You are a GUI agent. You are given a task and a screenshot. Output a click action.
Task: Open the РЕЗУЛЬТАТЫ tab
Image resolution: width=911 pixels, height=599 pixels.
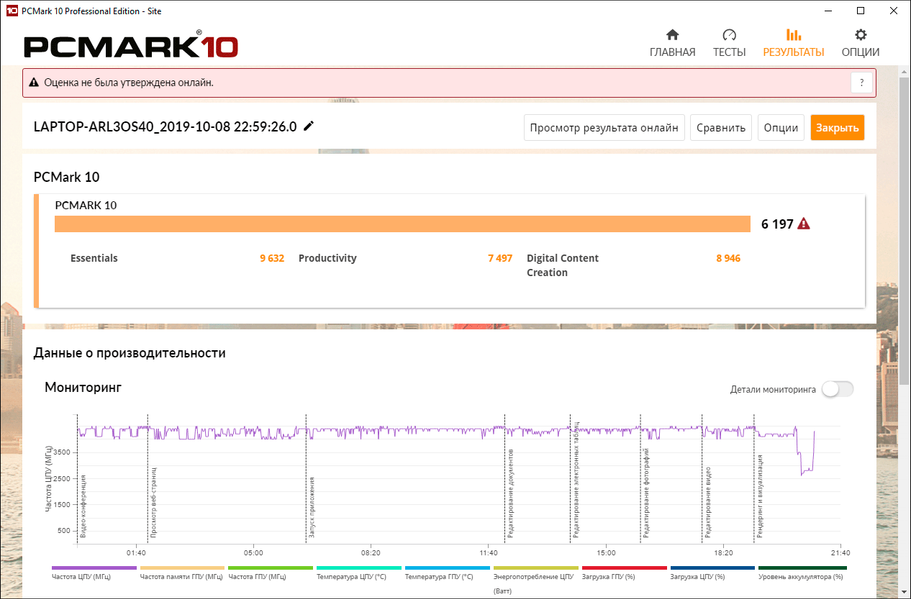pyautogui.click(x=793, y=43)
